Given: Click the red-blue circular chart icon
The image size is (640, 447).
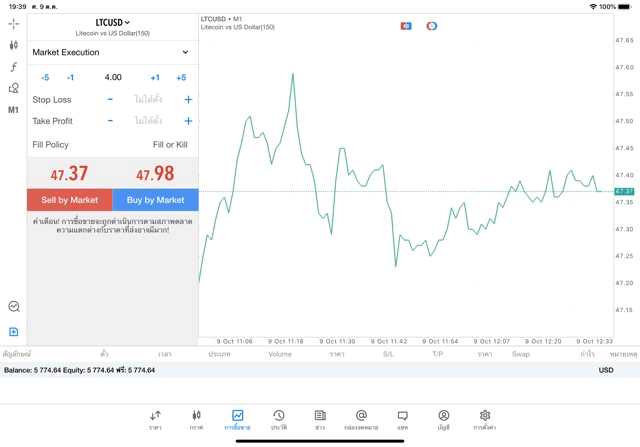Looking at the screenshot, I should coord(432,26).
